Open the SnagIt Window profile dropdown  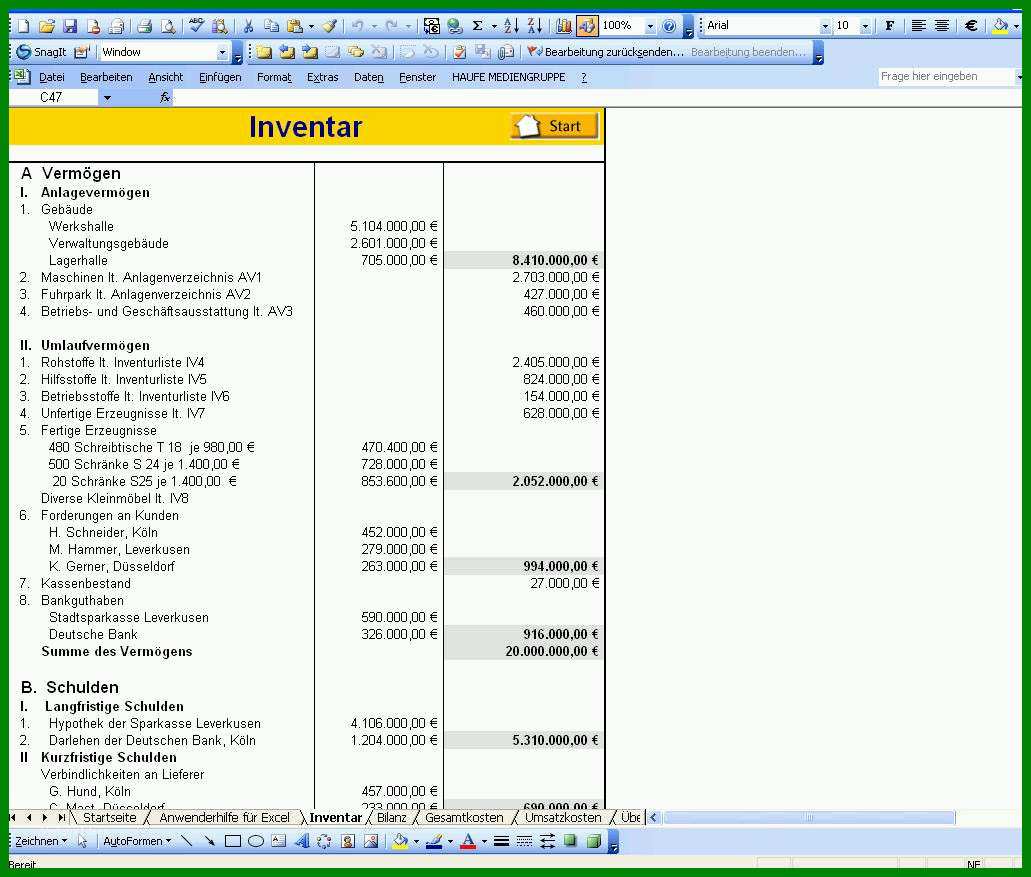coord(222,52)
